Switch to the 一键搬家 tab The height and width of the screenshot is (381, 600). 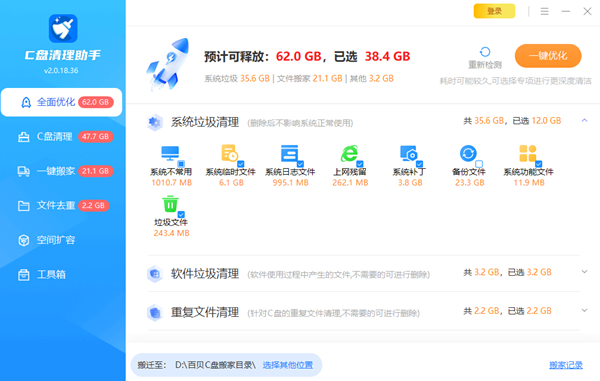tap(62, 171)
